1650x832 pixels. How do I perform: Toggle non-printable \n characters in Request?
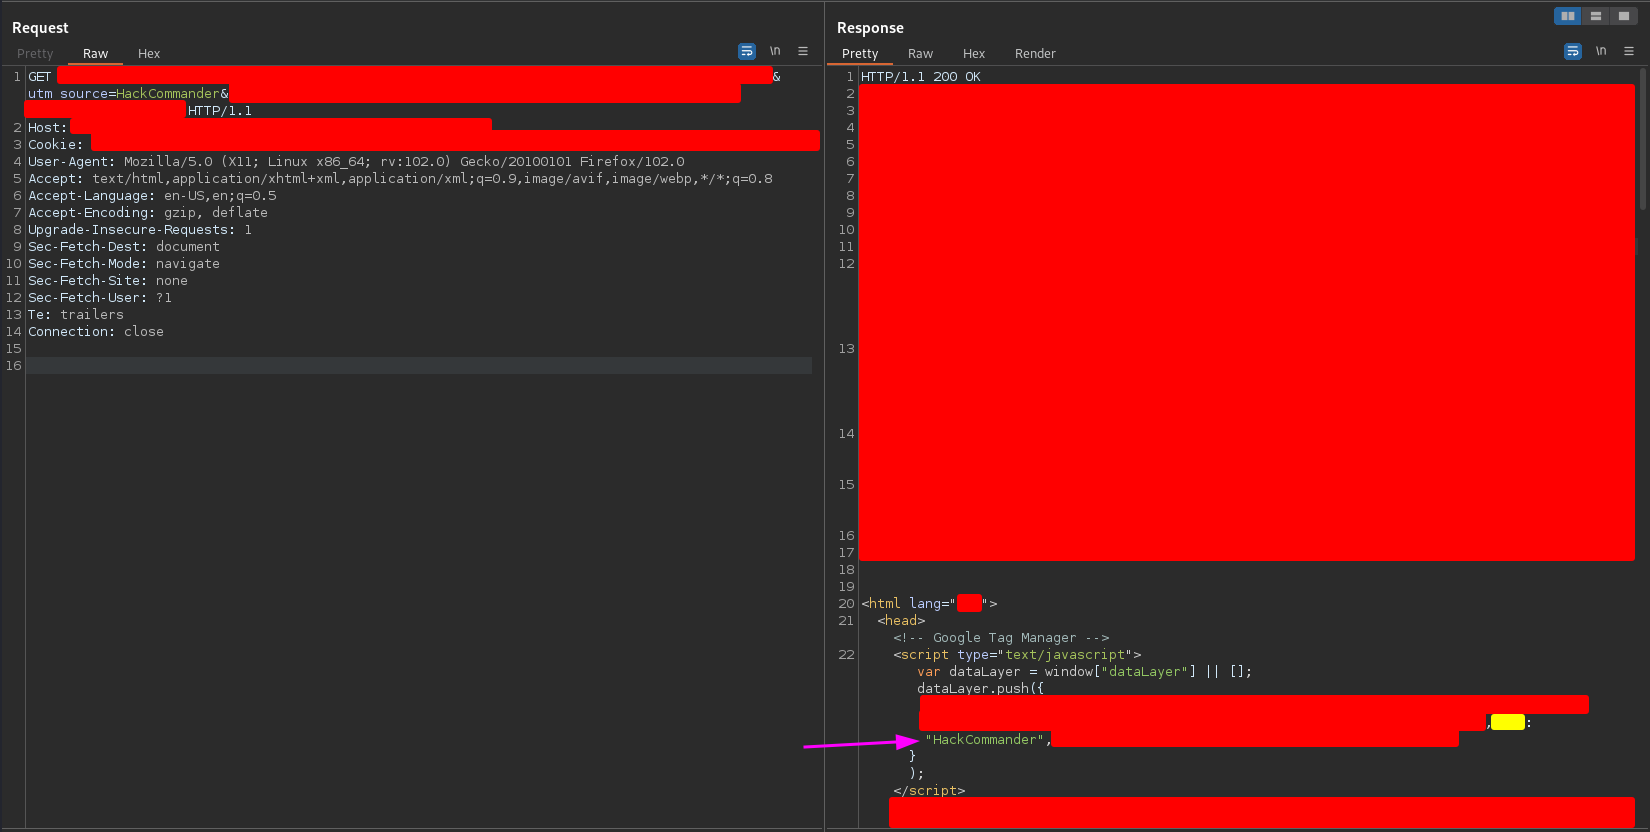775,51
